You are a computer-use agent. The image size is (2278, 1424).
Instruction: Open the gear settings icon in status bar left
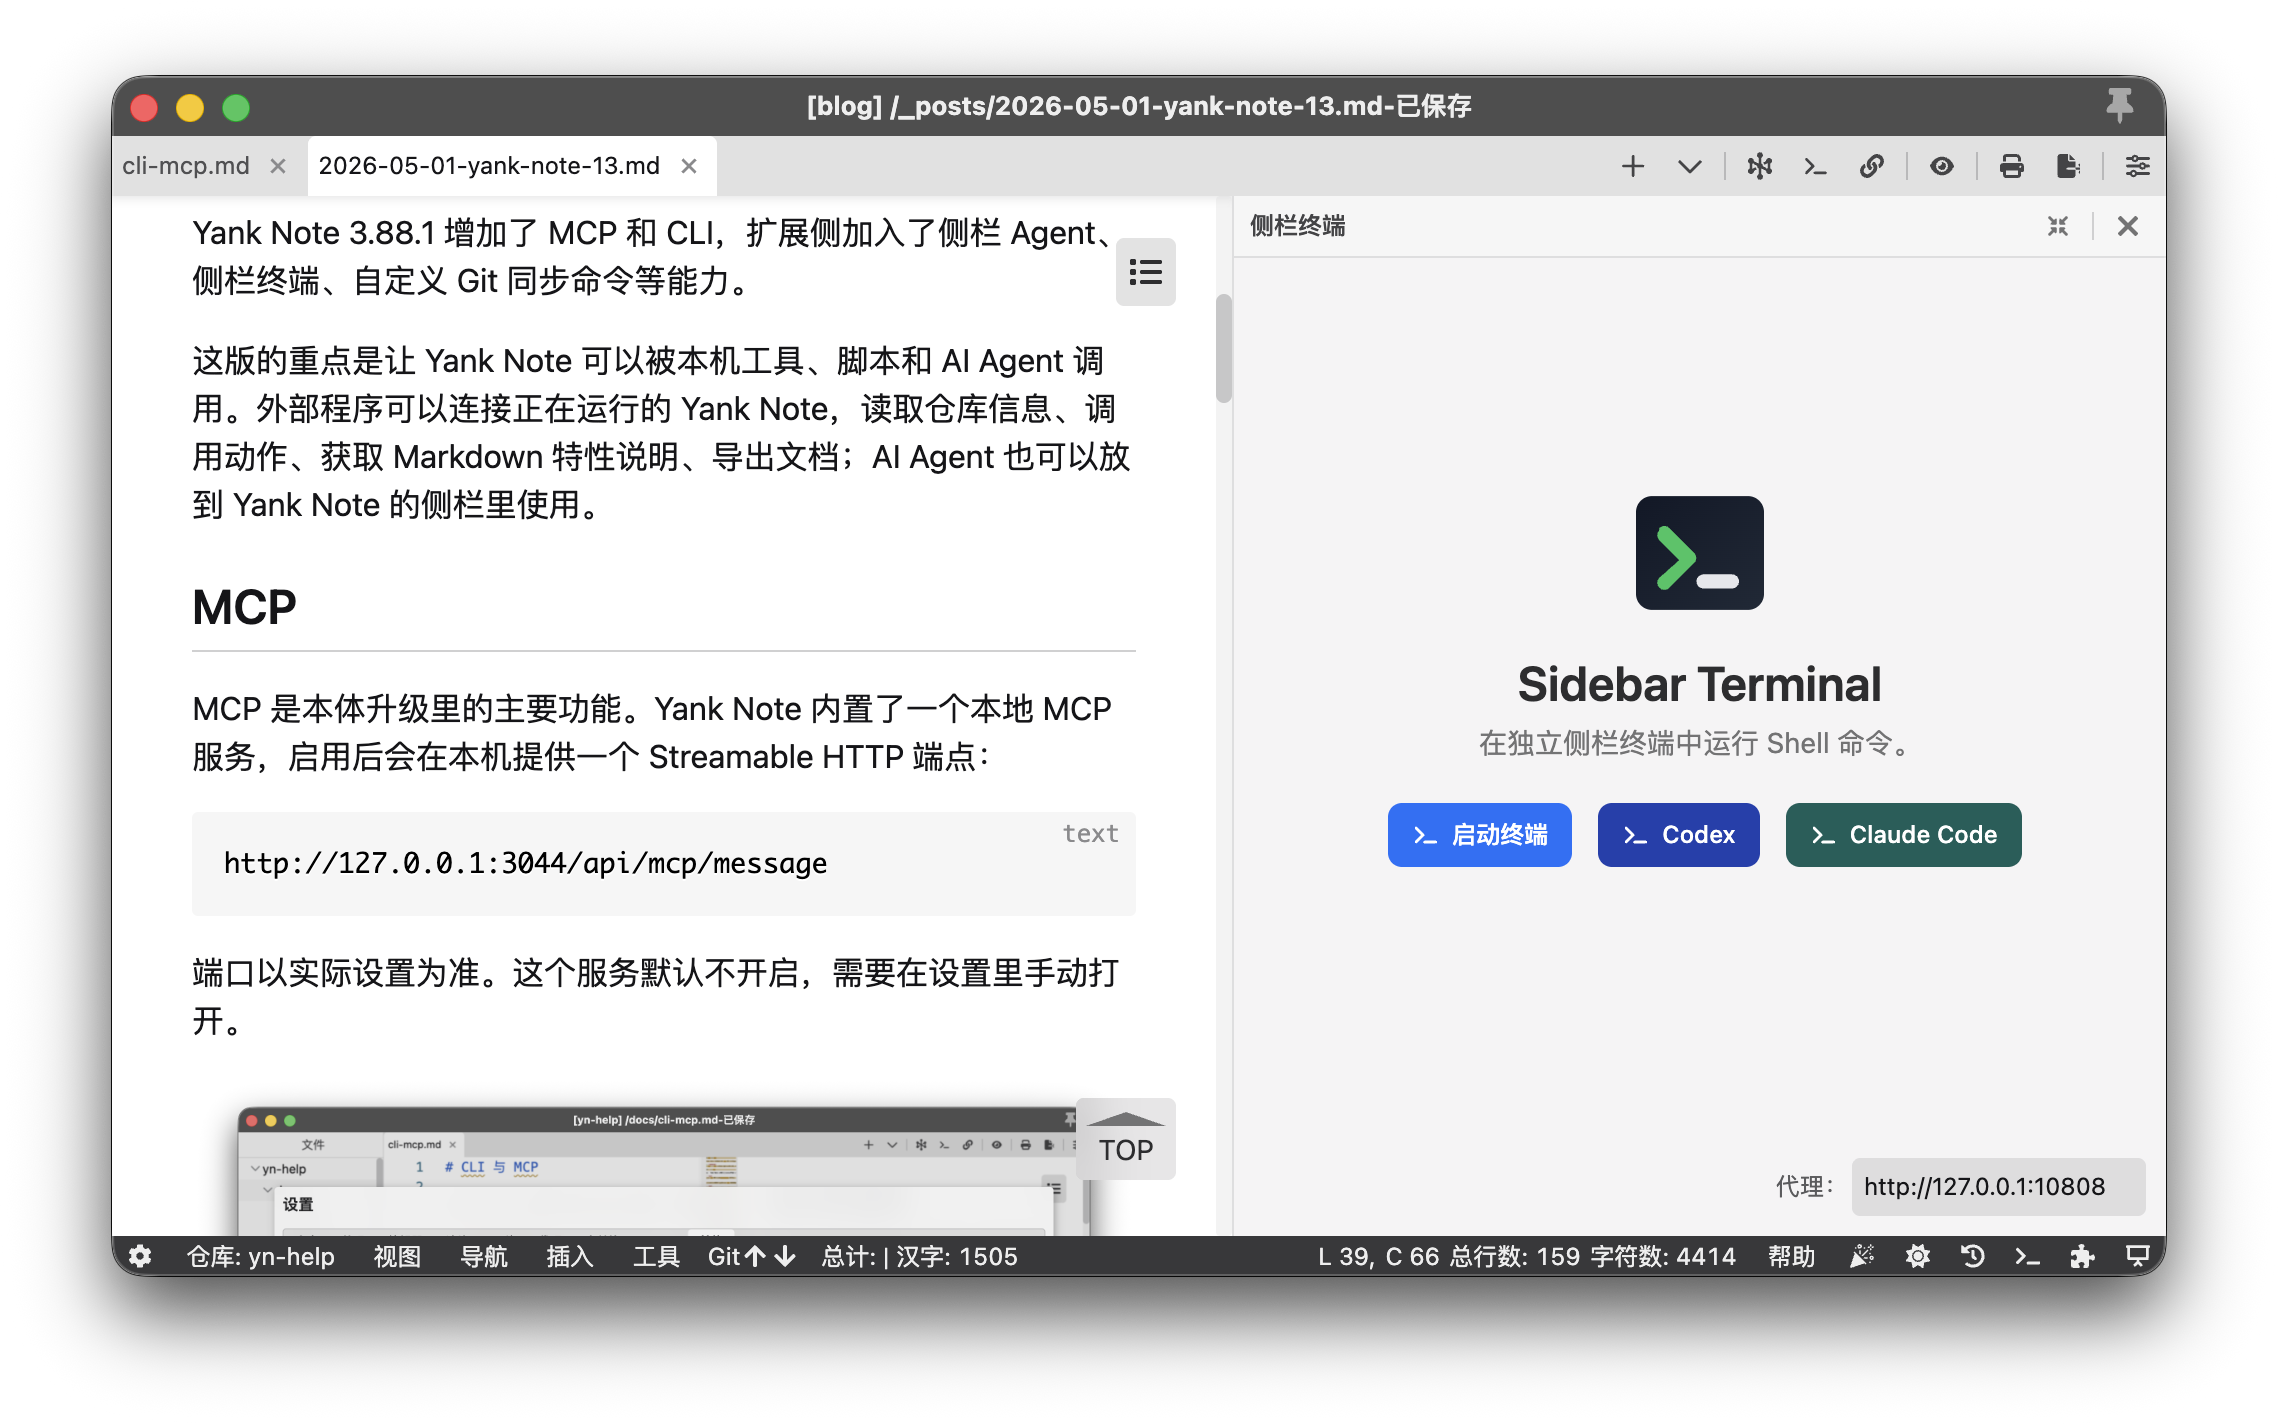[x=140, y=1257]
